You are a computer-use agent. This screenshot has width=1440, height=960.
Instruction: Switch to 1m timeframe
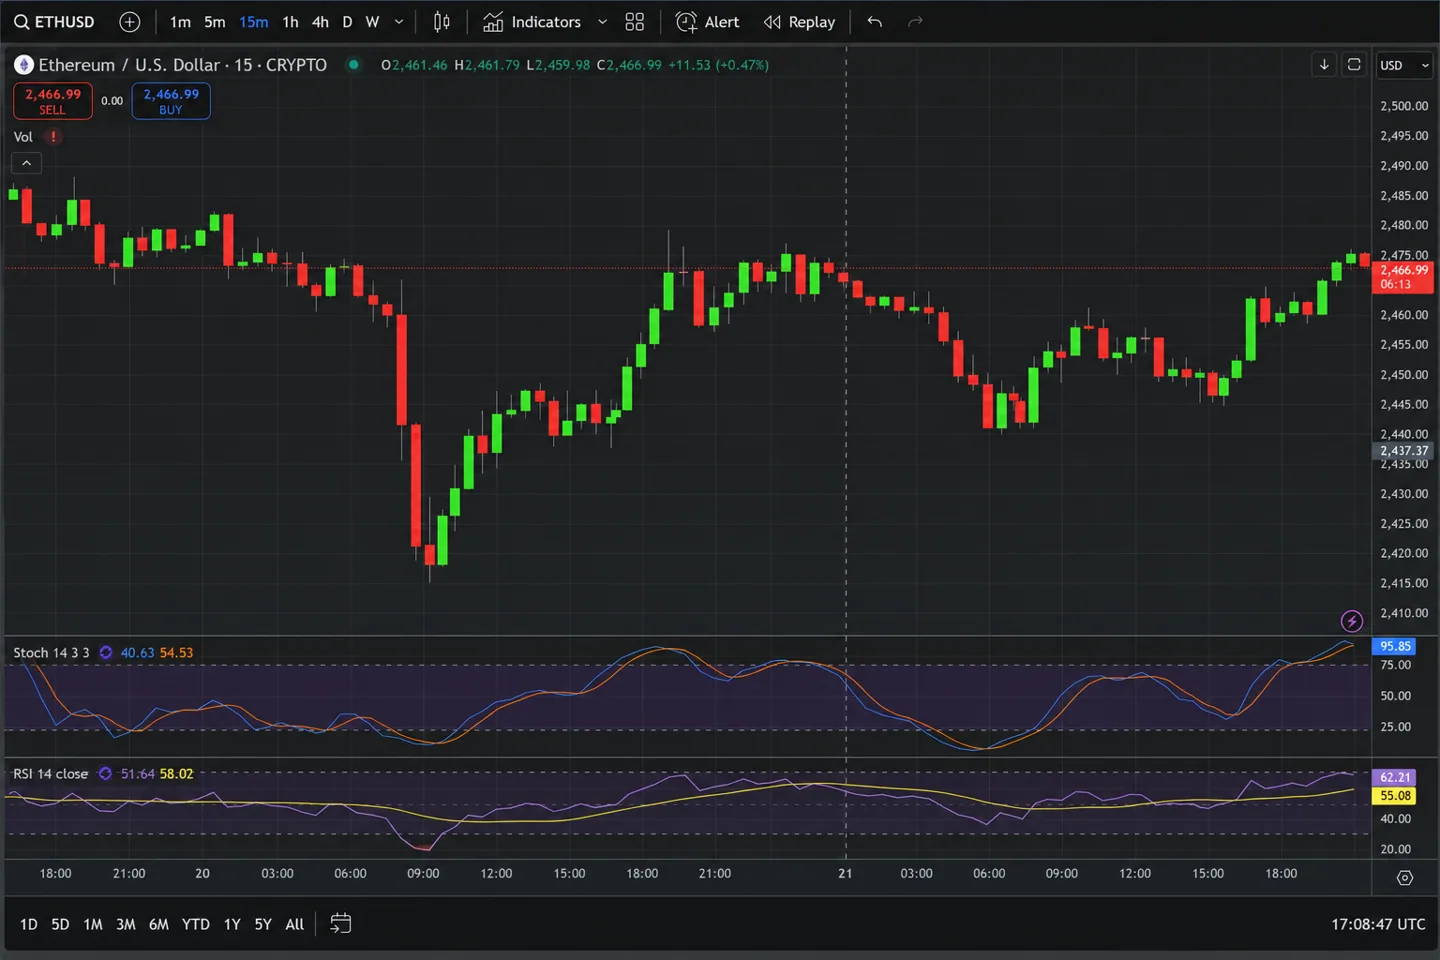180,22
